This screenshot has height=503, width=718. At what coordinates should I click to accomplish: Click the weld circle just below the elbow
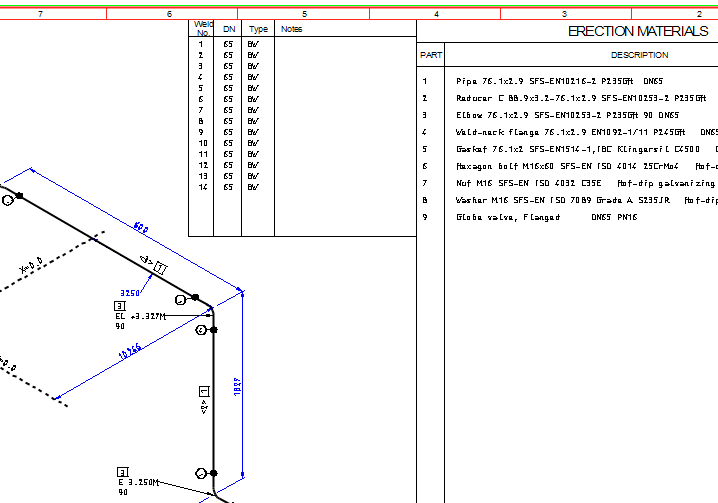201,330
